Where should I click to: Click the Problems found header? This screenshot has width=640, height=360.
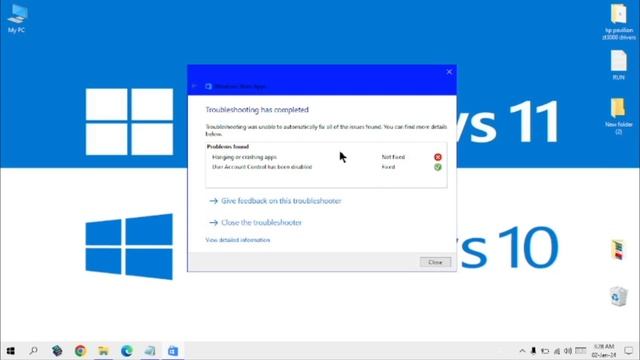[x=228, y=147]
